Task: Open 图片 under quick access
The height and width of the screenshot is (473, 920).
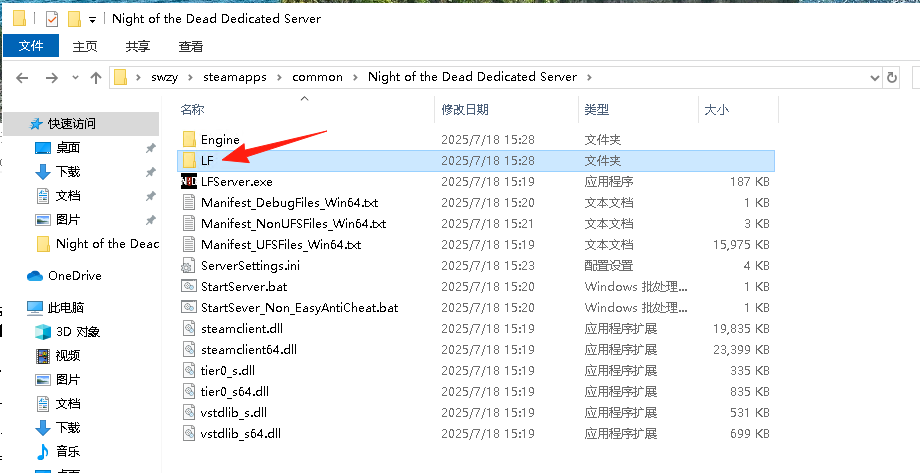Action: [58, 220]
